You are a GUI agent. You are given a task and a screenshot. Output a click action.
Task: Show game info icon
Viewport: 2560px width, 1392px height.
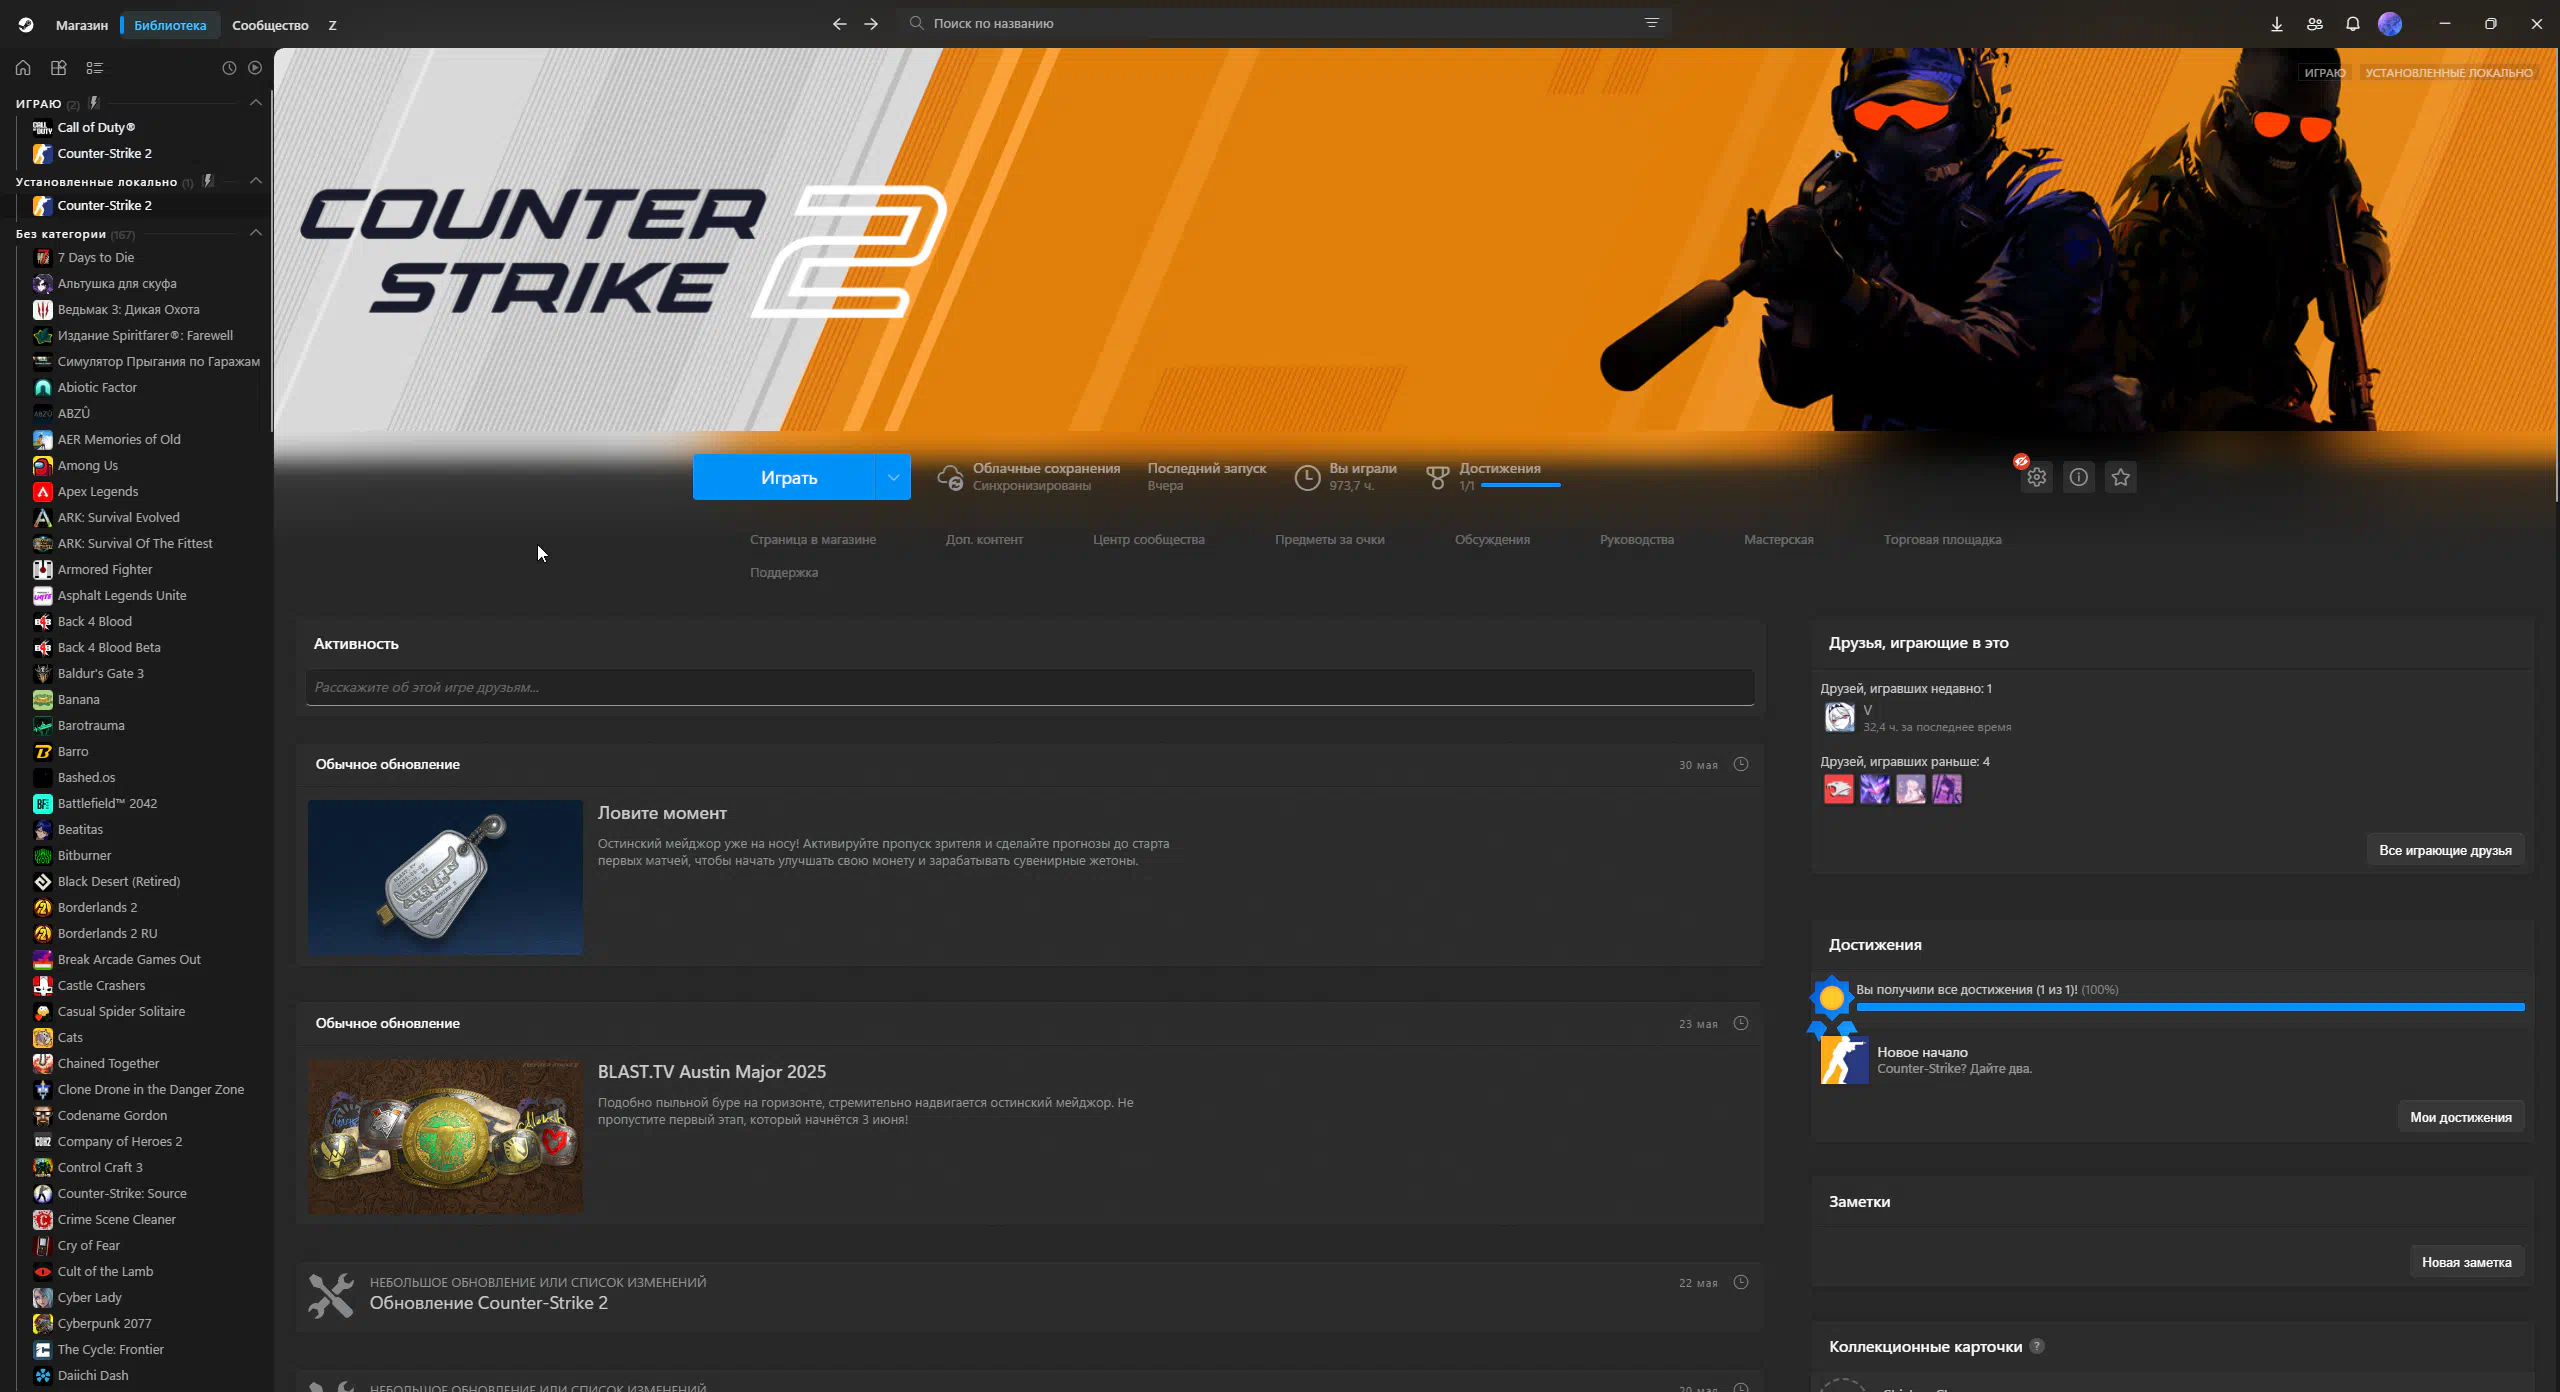(2079, 477)
